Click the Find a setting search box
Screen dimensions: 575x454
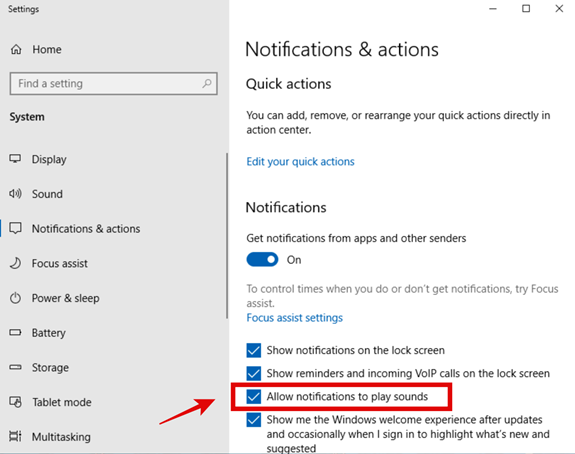[114, 84]
